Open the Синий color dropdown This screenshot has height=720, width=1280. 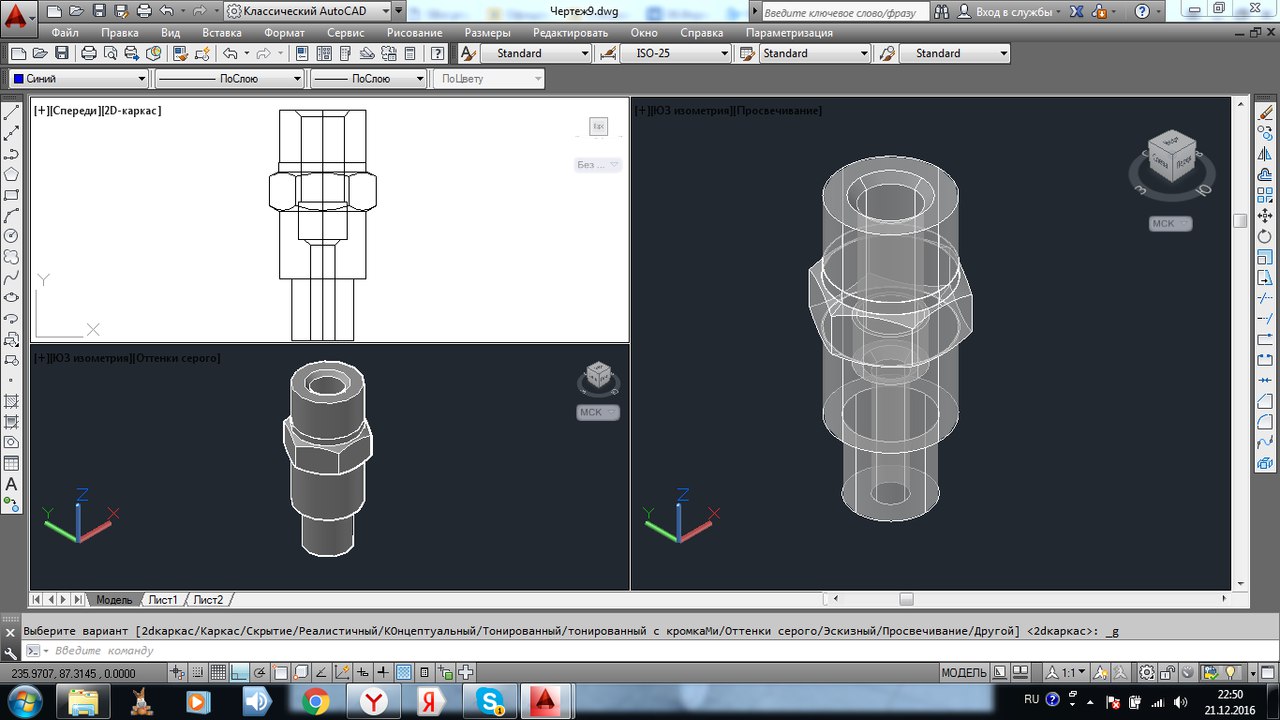coord(79,78)
